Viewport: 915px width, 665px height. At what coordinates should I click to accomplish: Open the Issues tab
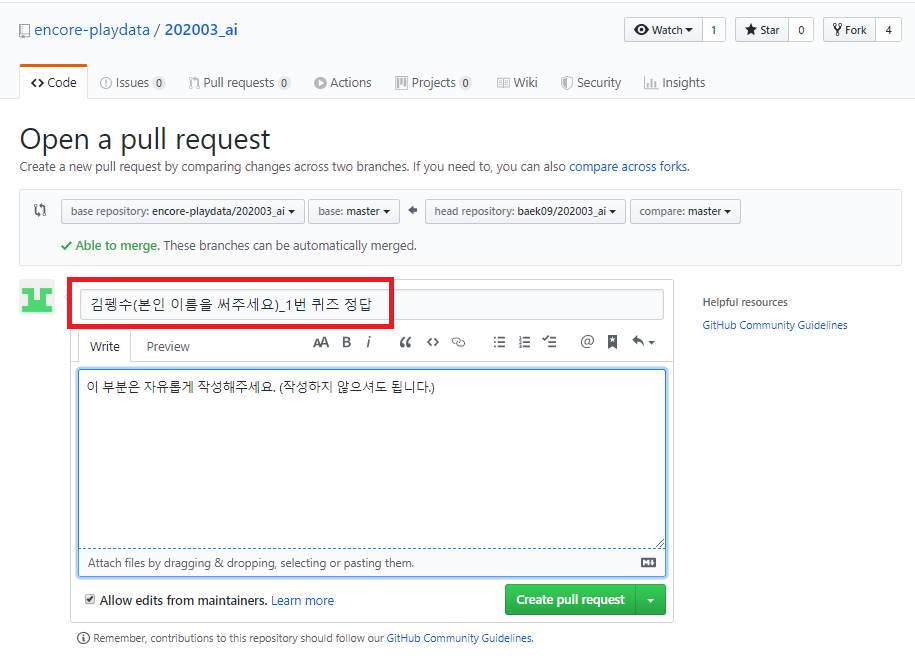click(132, 83)
